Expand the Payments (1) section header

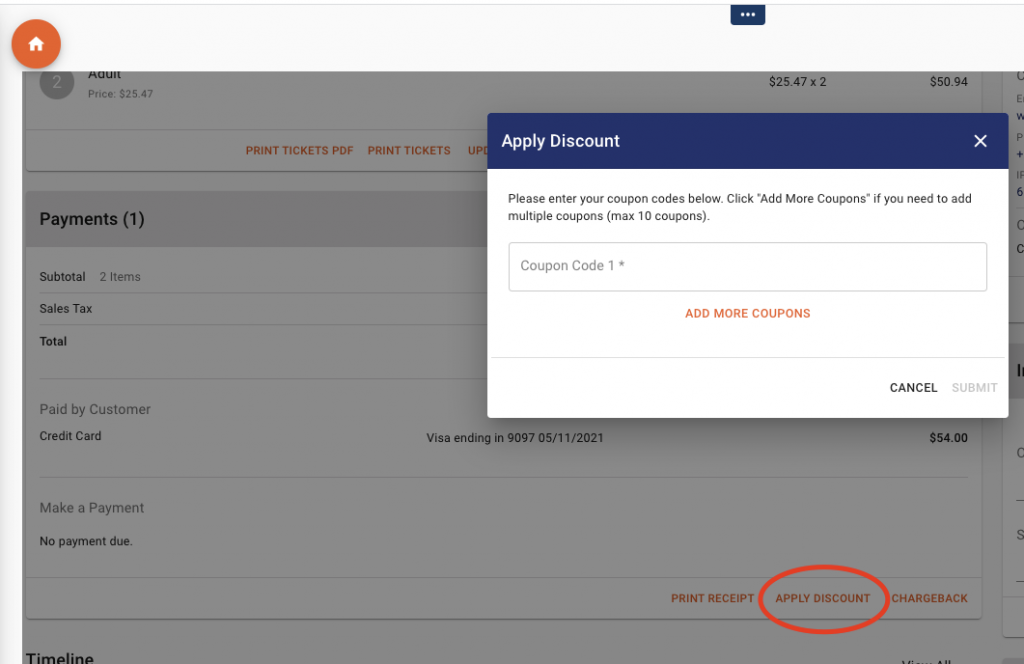click(91, 219)
